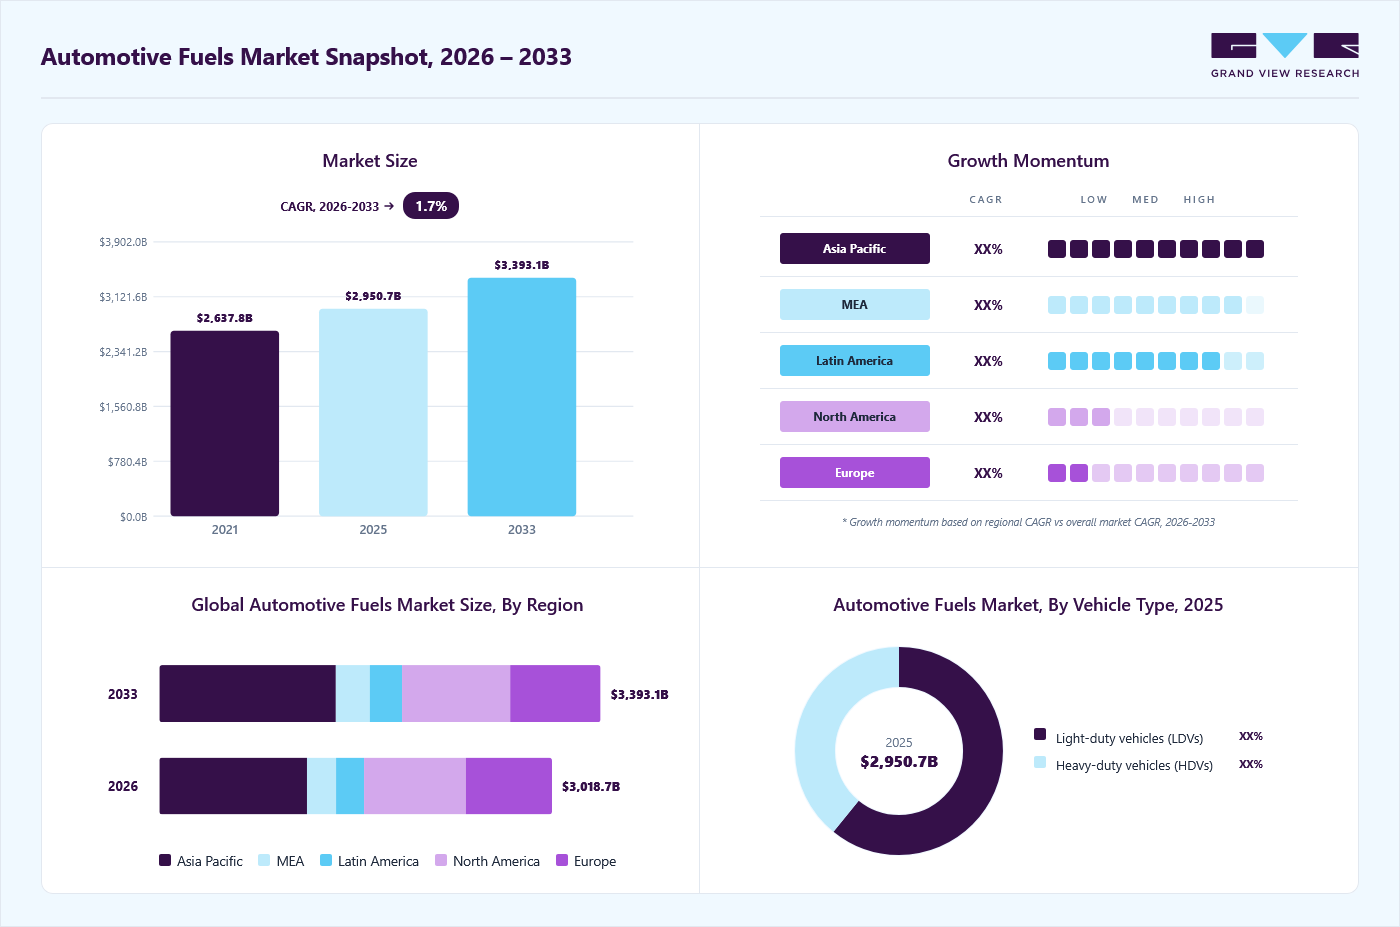Select the 2025 market size bar
1400x927 pixels.
(x=373, y=412)
